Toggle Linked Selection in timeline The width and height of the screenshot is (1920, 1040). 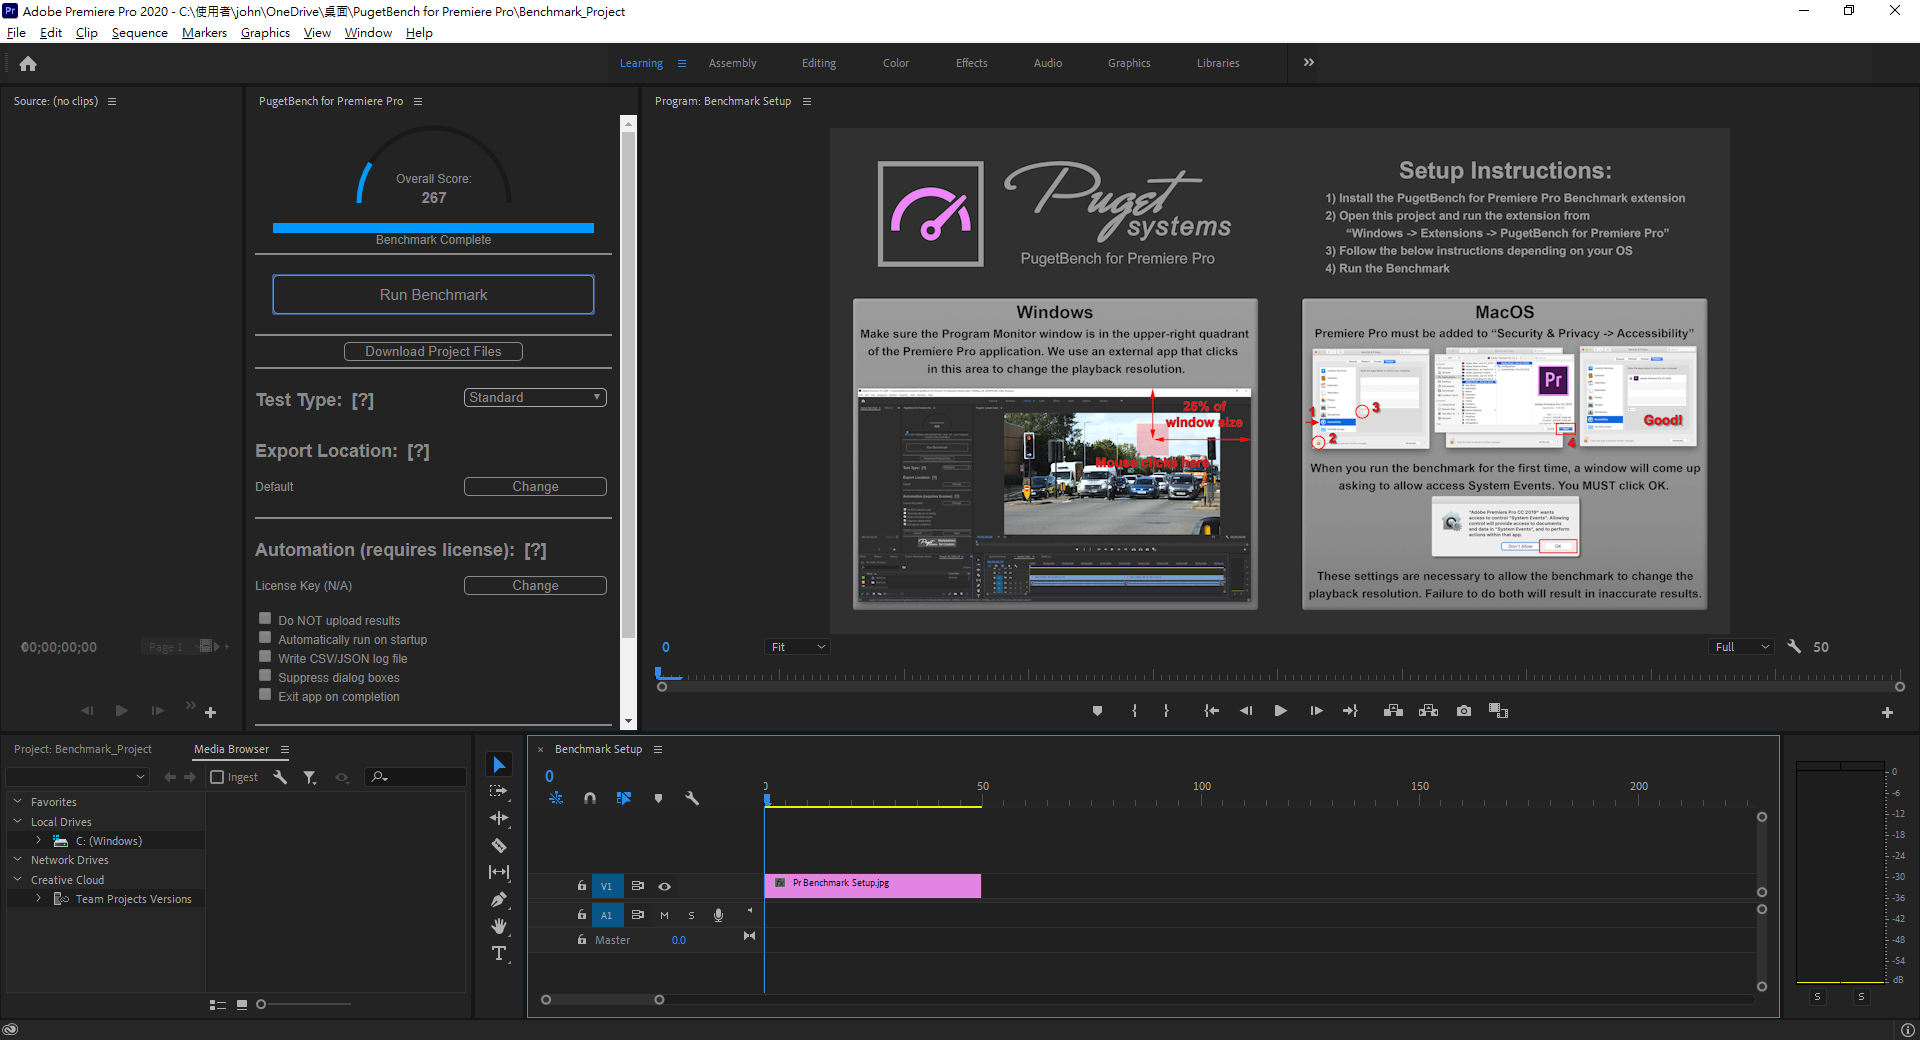point(624,798)
